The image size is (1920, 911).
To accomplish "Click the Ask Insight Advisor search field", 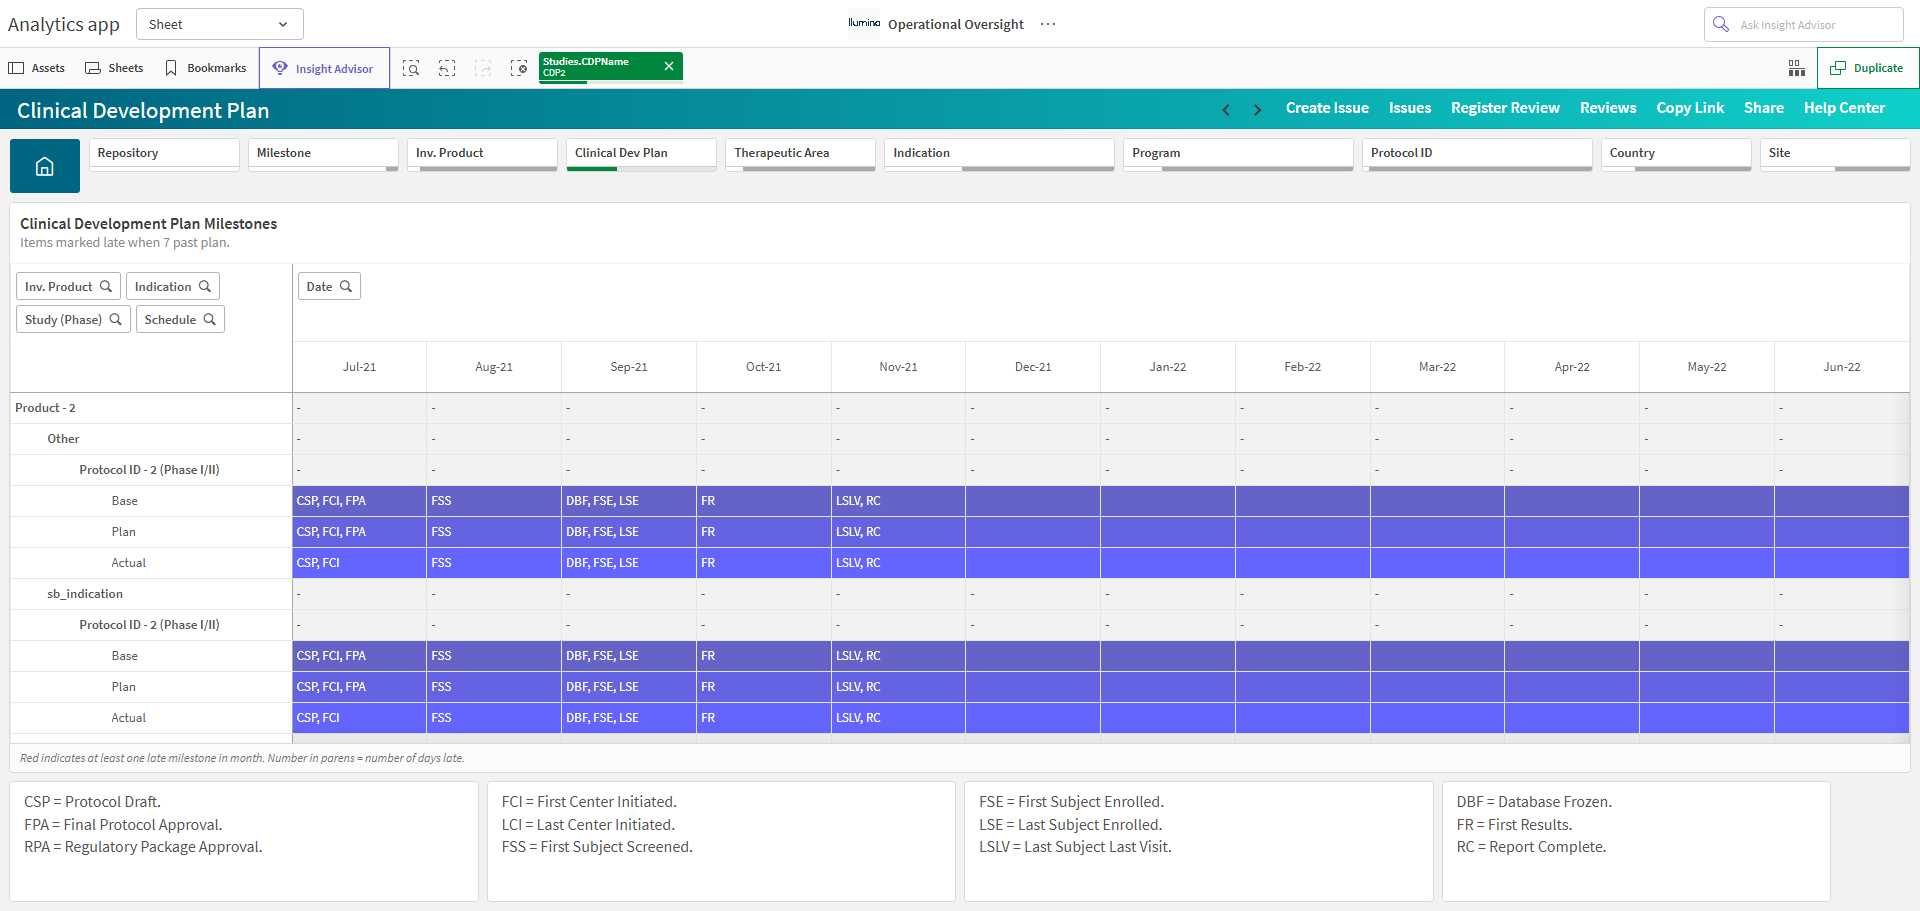I will click(x=1804, y=24).
